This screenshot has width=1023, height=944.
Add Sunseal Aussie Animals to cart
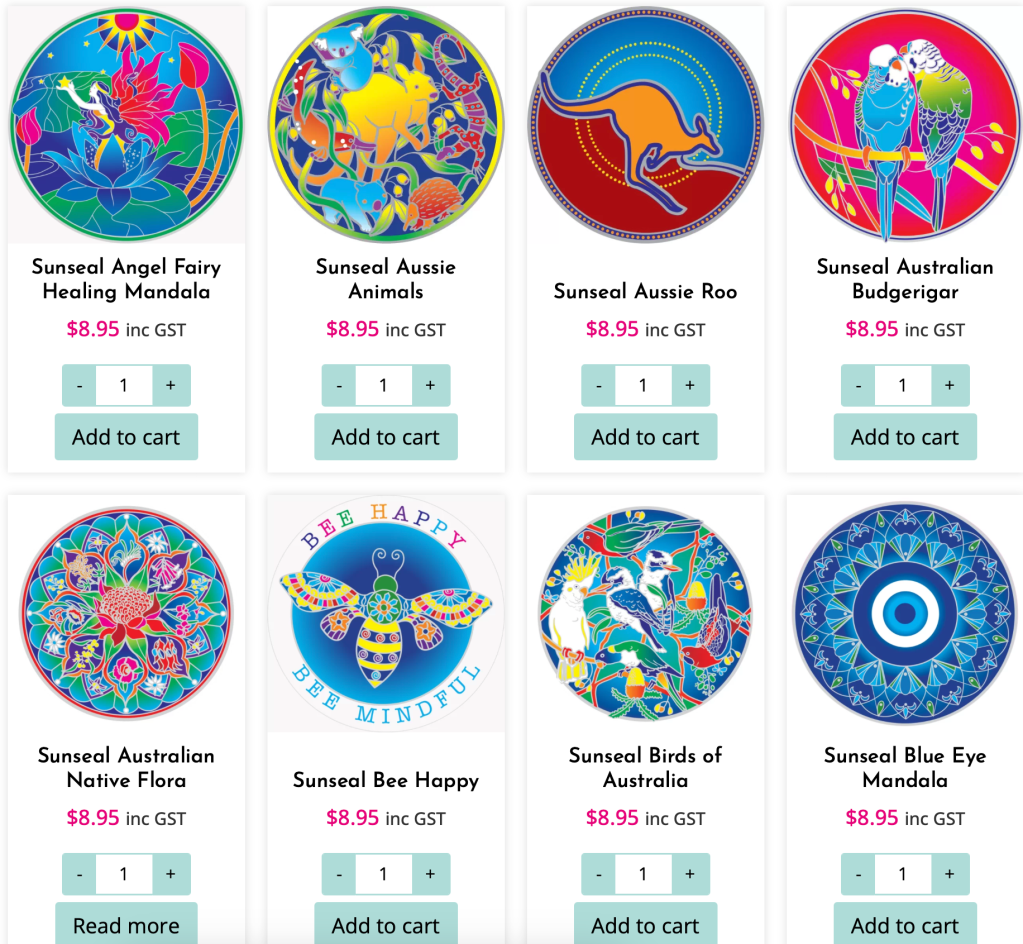(386, 437)
